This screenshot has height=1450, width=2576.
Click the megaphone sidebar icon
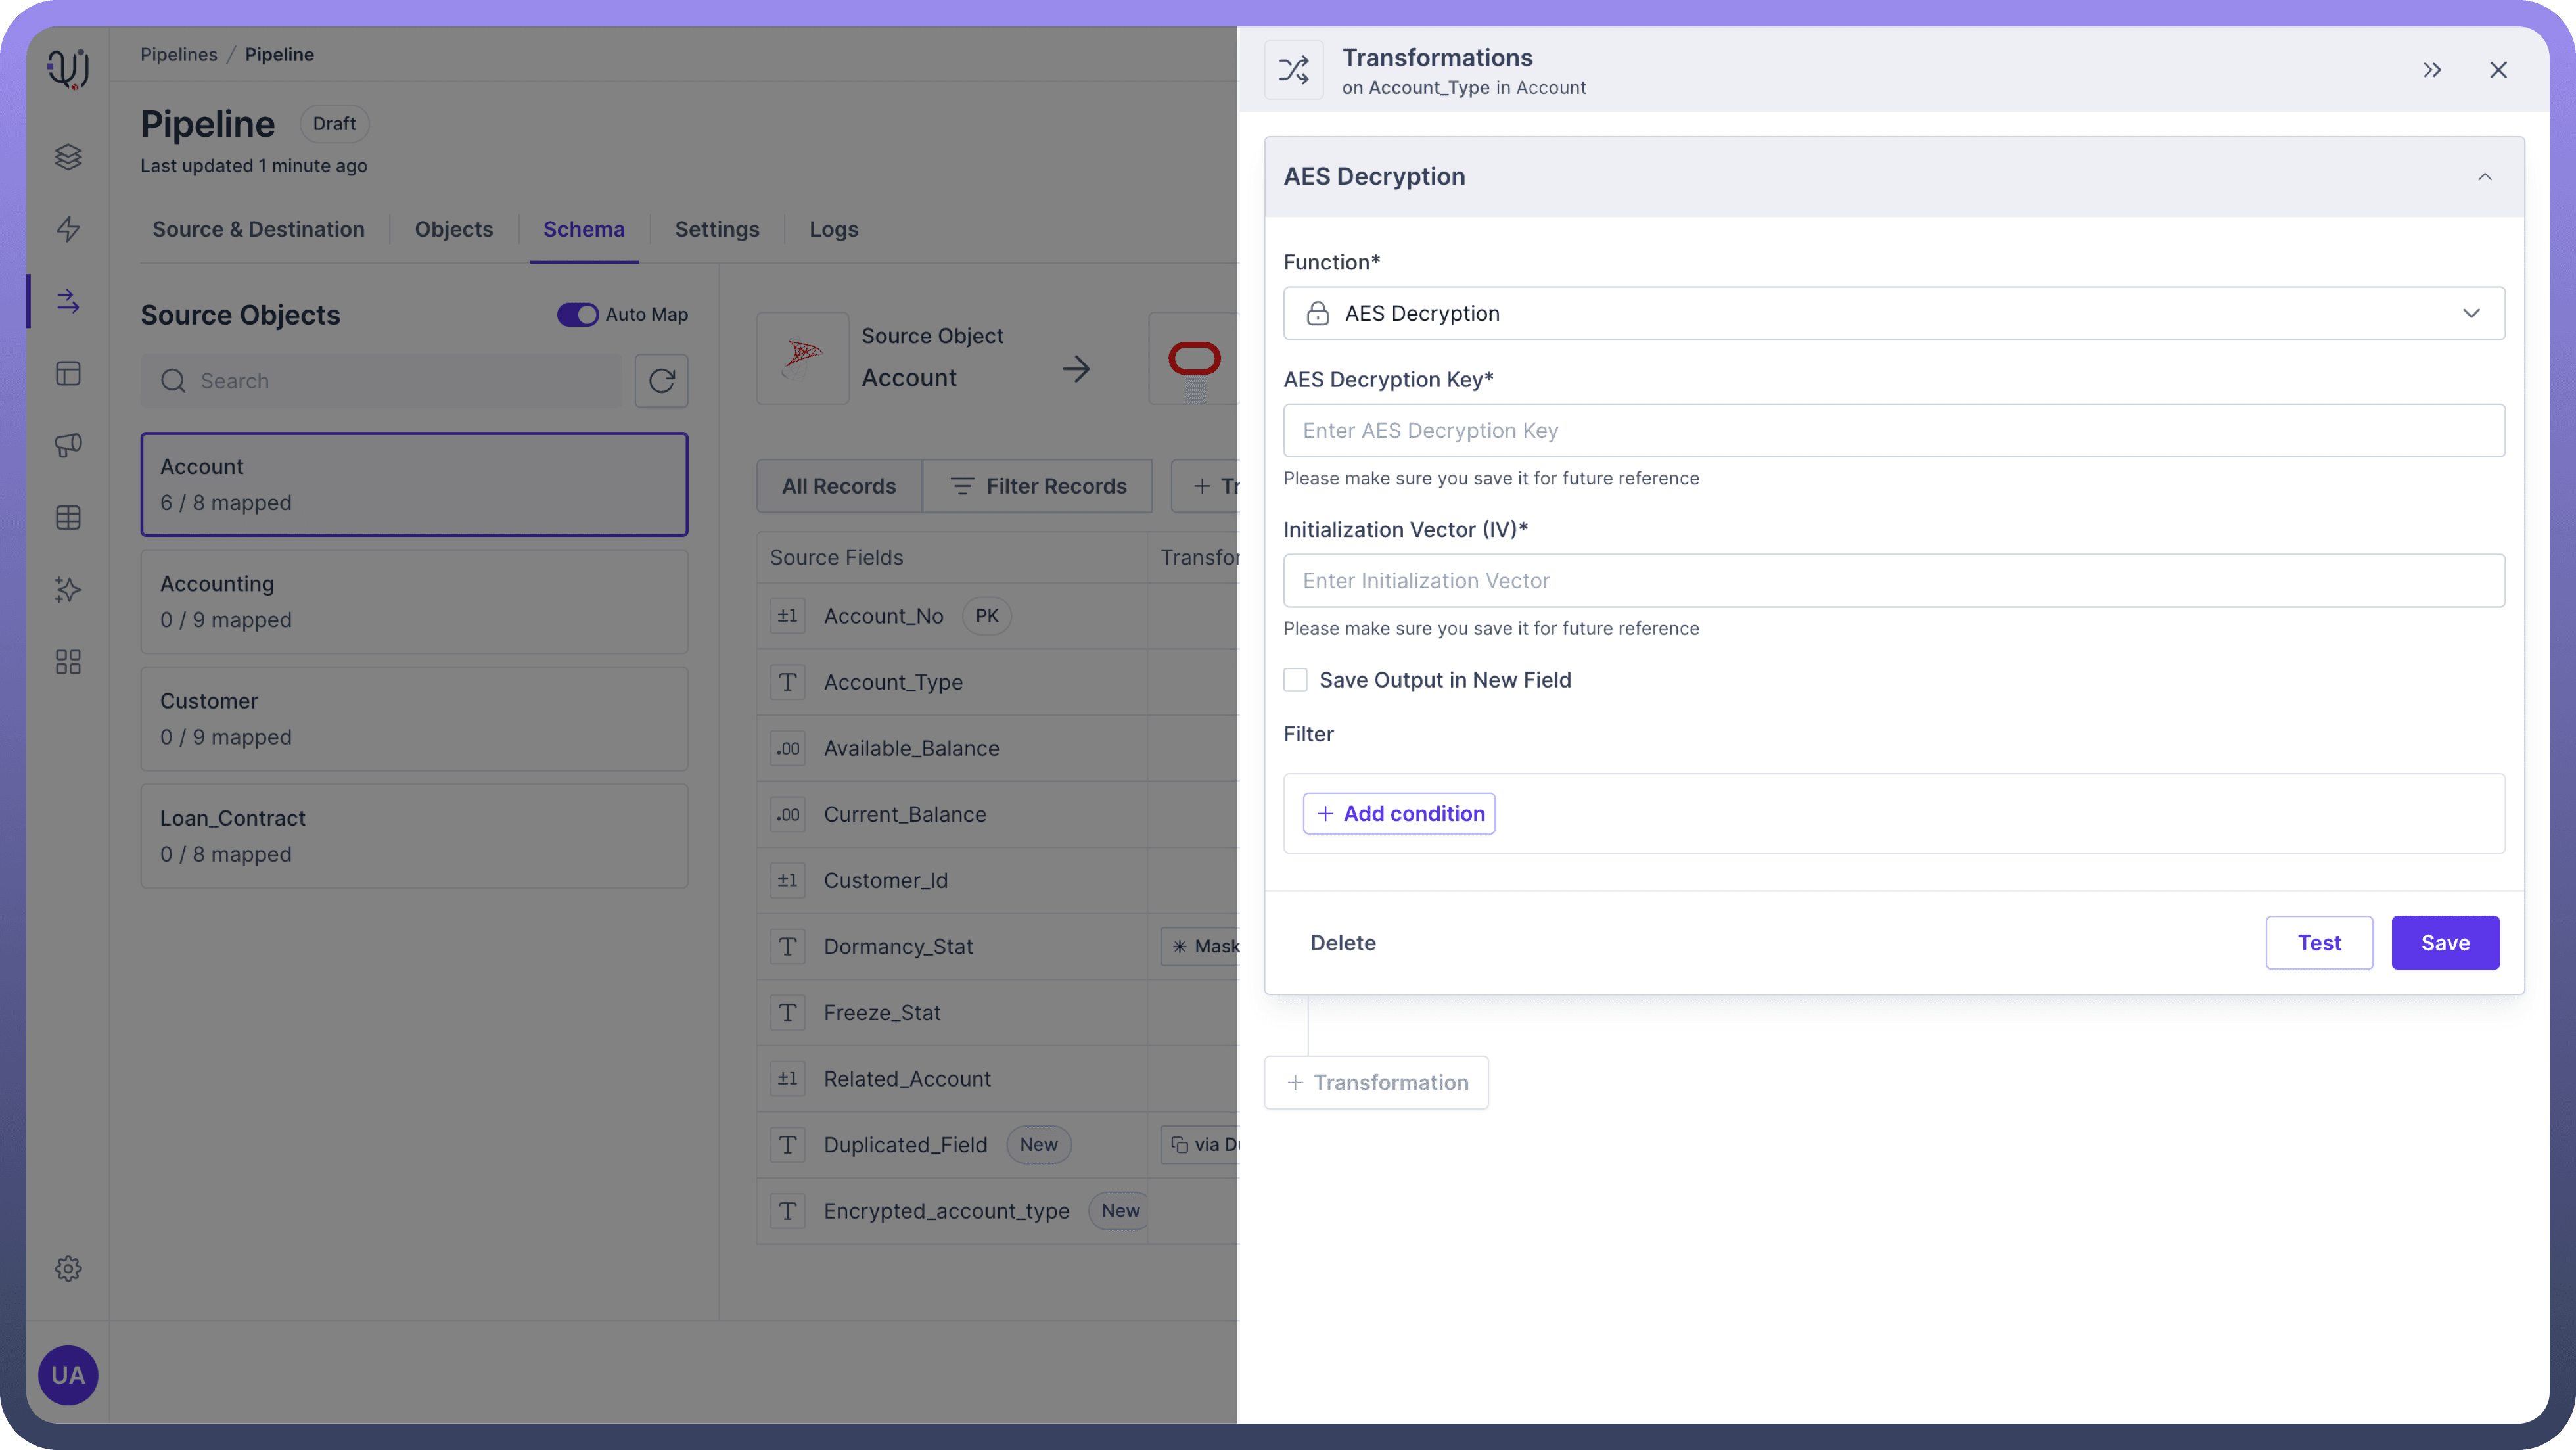[68, 445]
